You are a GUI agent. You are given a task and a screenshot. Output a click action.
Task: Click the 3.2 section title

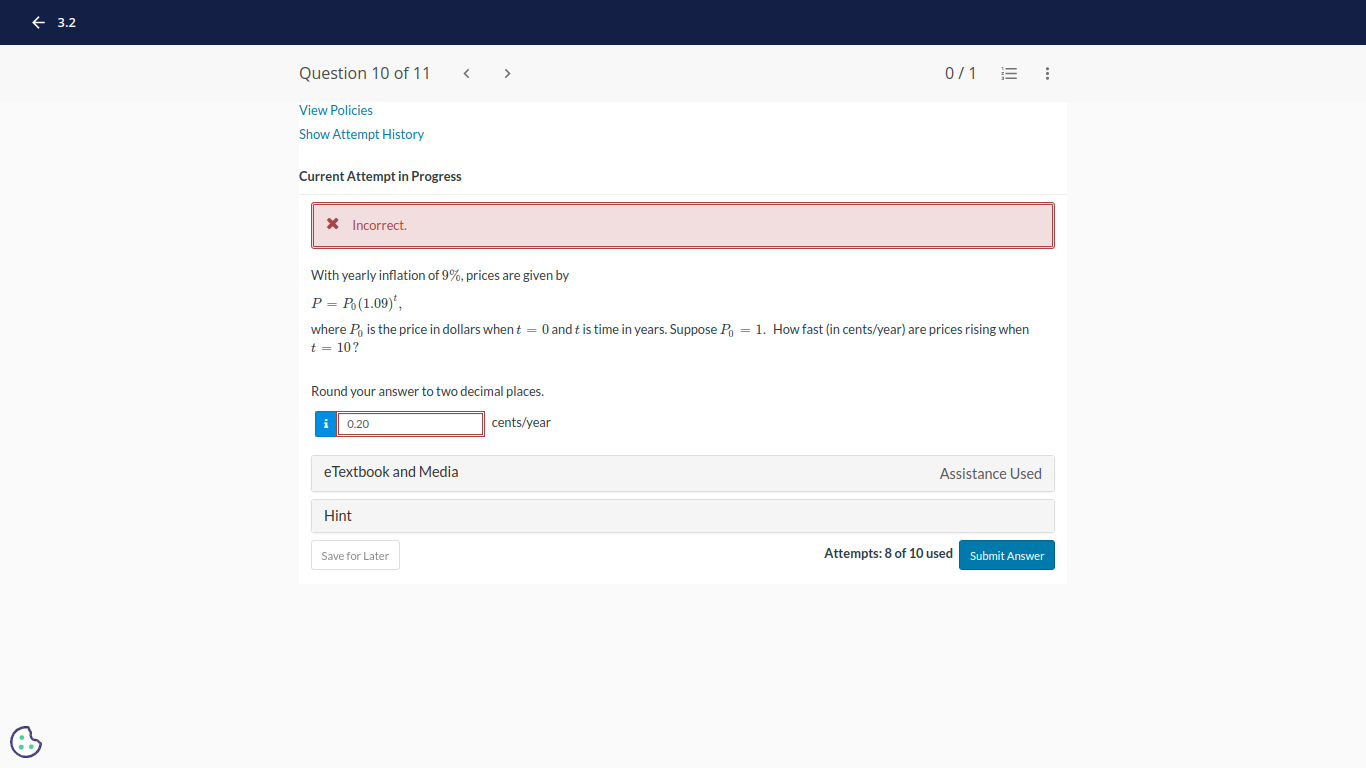coord(66,22)
